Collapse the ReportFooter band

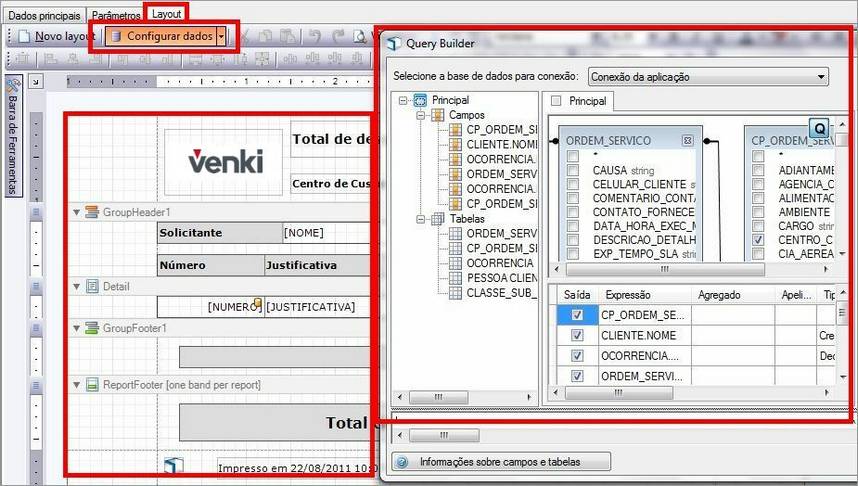pos(77,385)
